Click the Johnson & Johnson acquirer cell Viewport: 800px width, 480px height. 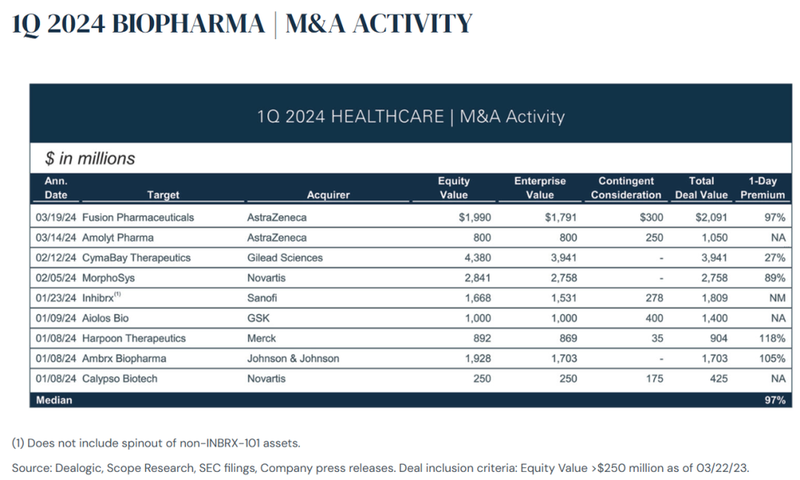(295, 359)
